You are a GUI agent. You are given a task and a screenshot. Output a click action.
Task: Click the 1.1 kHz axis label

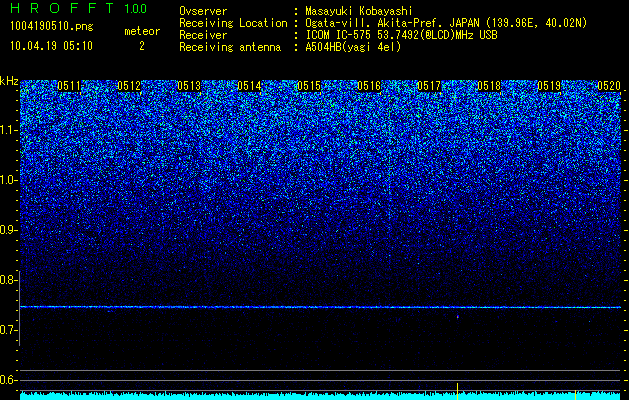[x=9, y=130]
